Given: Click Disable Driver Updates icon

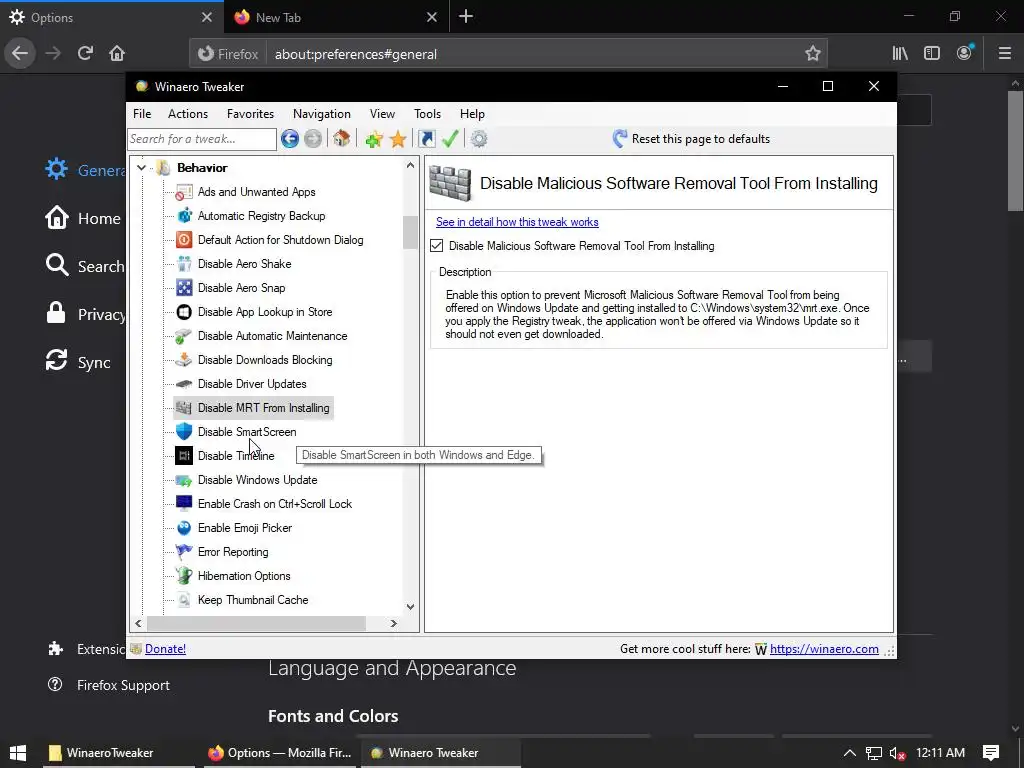Looking at the screenshot, I should (184, 384).
